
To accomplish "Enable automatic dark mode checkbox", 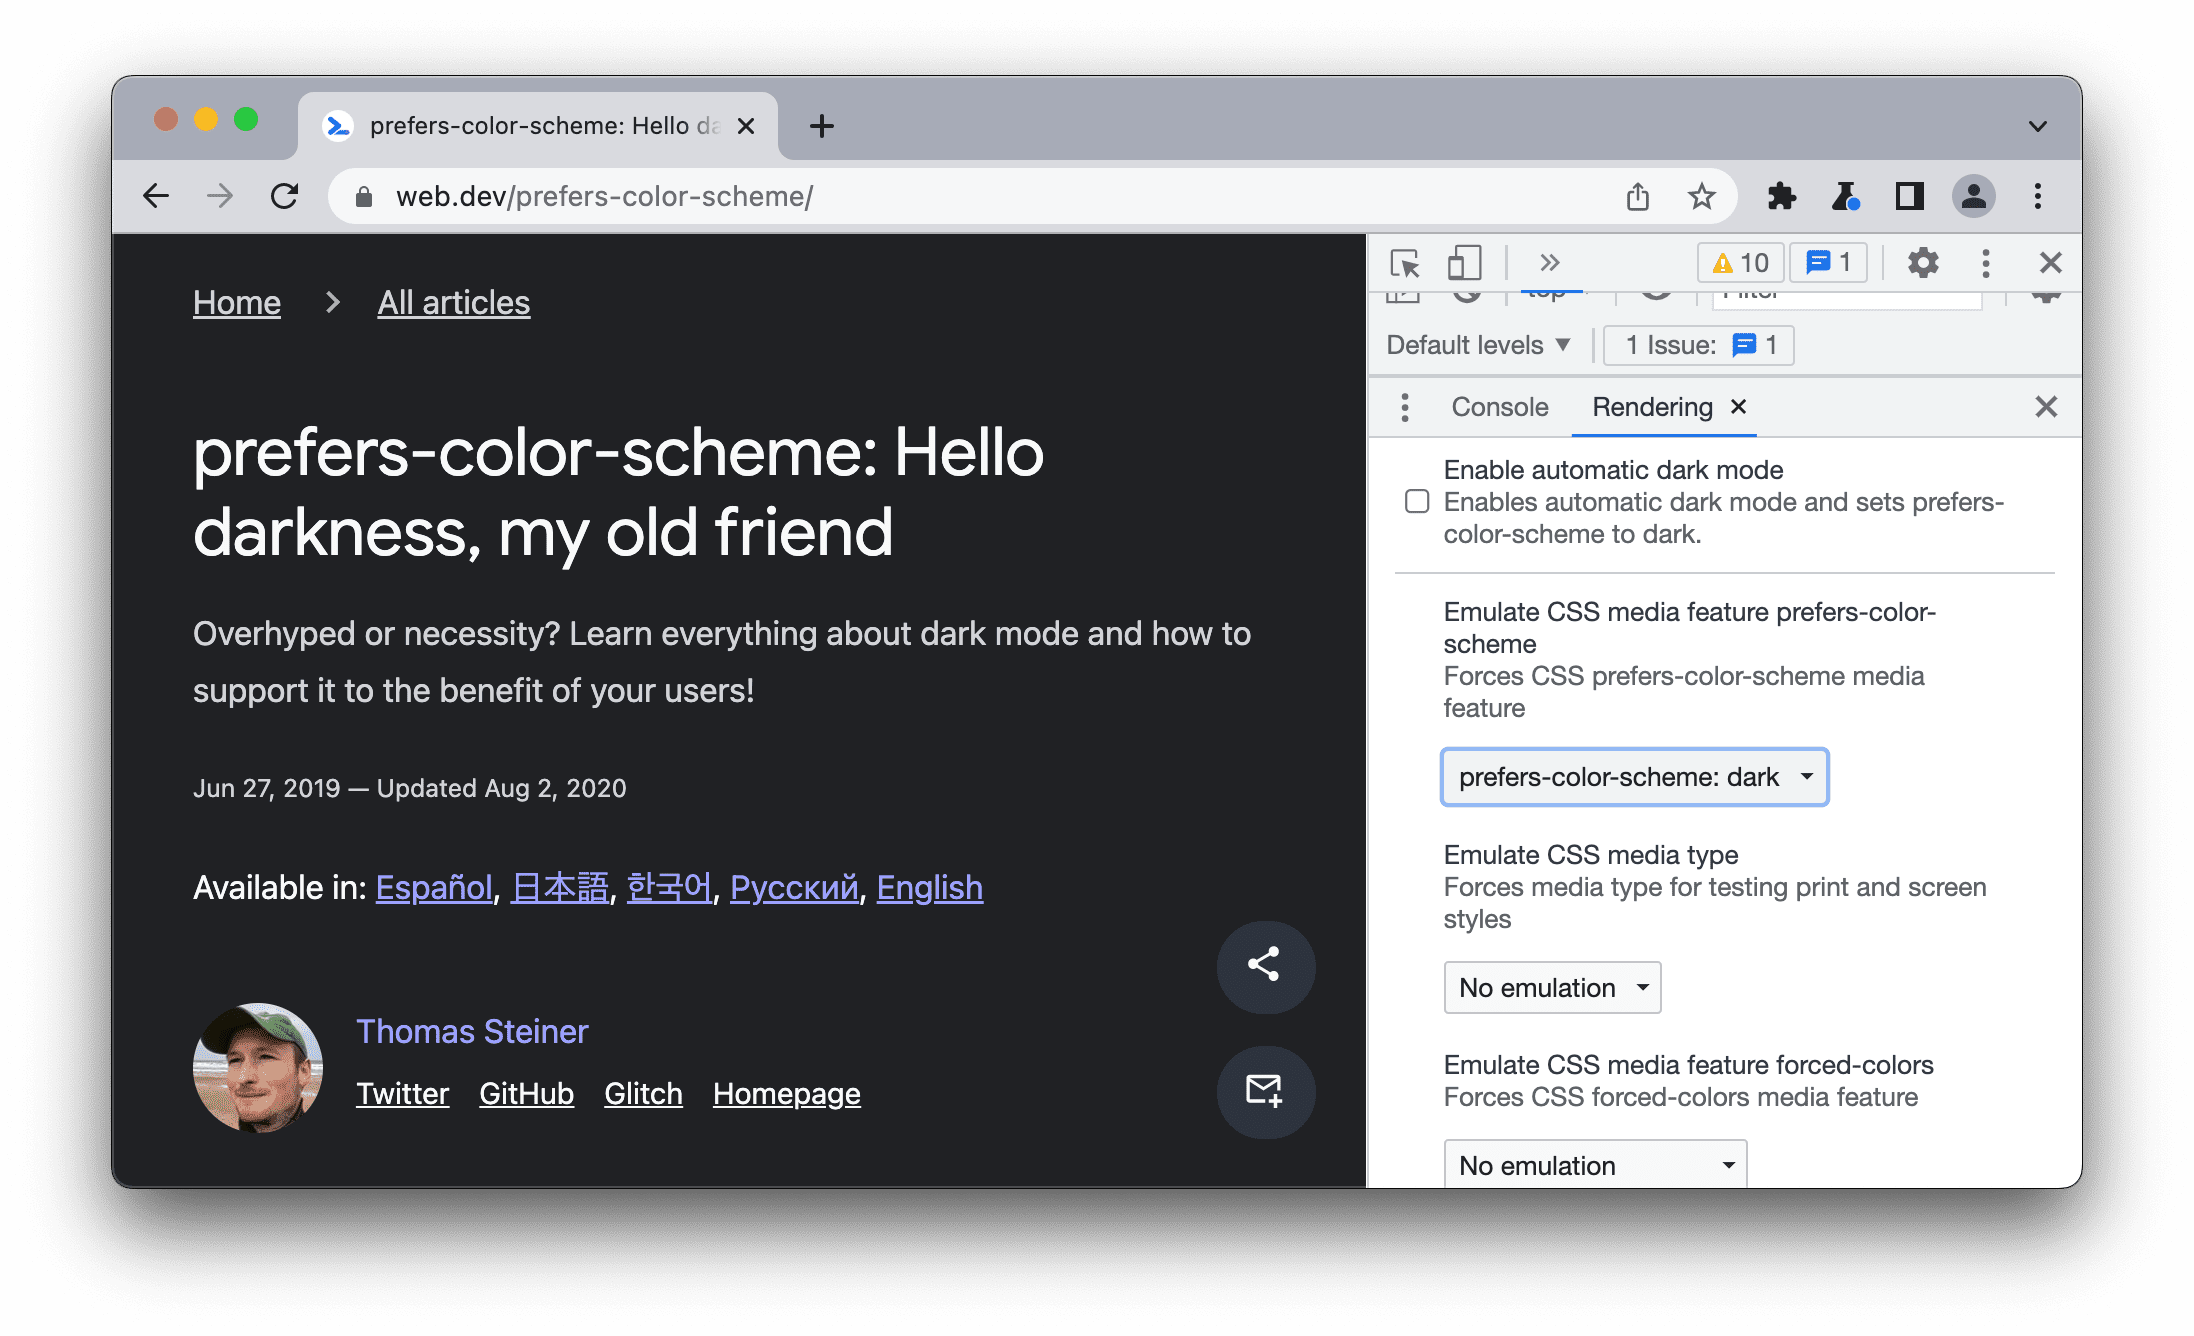I will click(1414, 501).
